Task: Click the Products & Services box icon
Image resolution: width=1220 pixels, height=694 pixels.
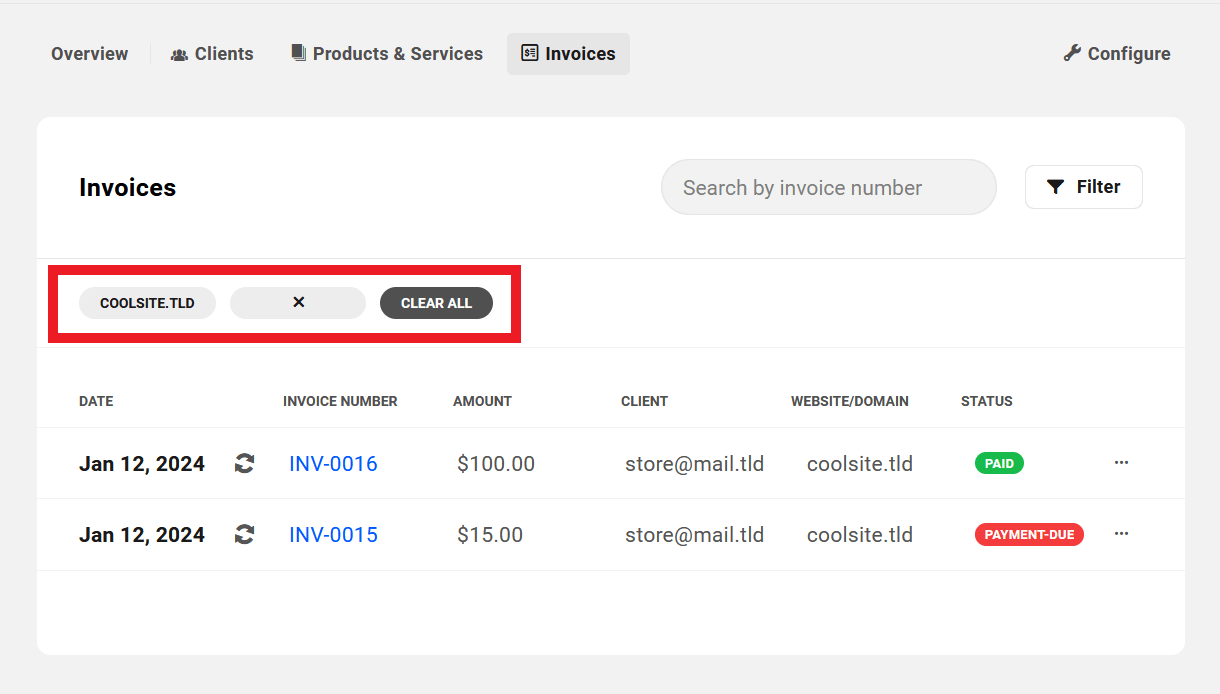Action: click(298, 52)
